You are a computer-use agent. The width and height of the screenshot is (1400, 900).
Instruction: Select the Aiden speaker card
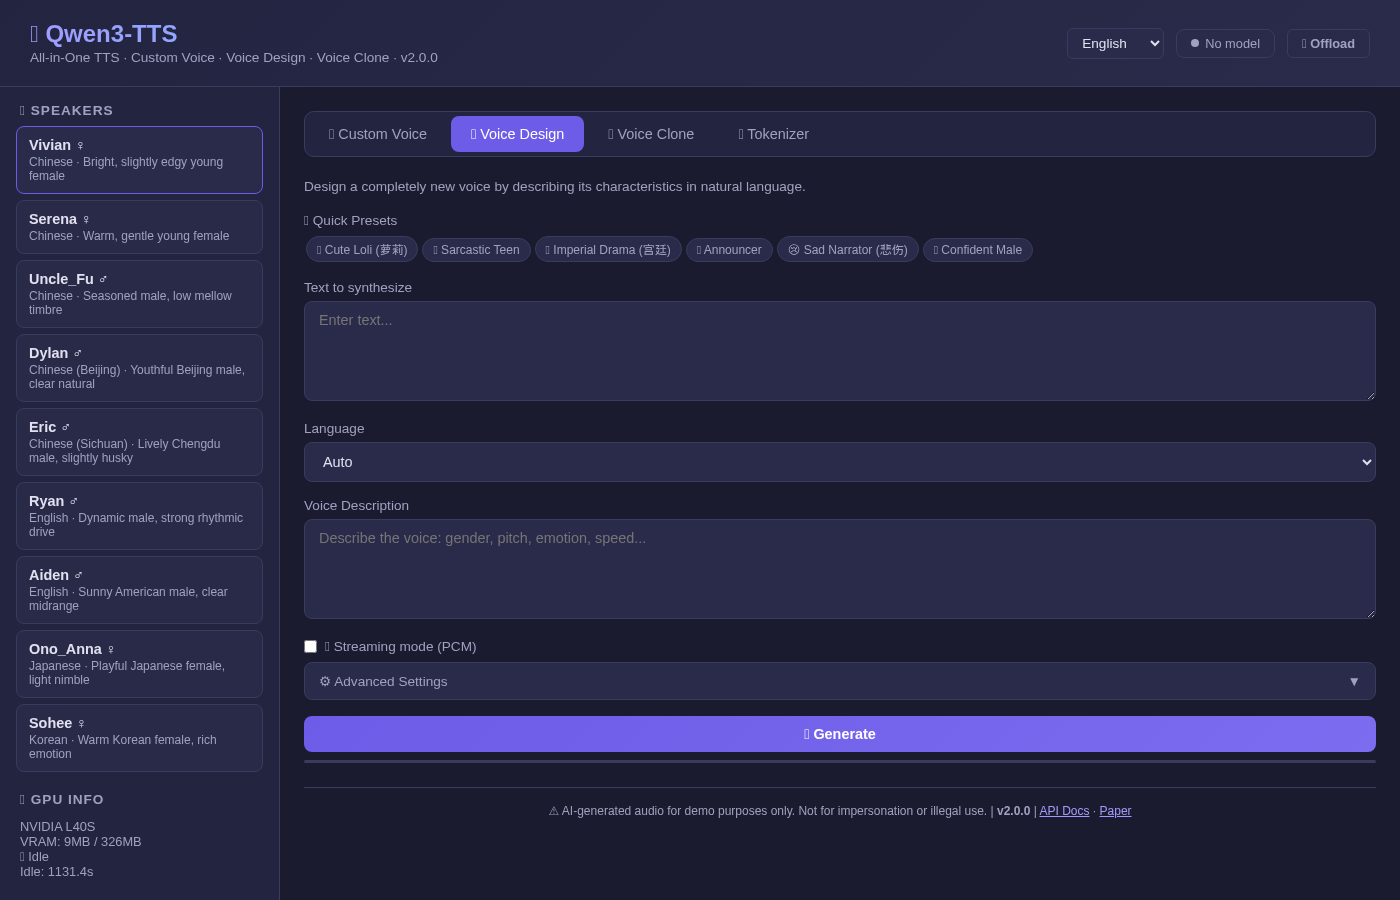(x=139, y=590)
